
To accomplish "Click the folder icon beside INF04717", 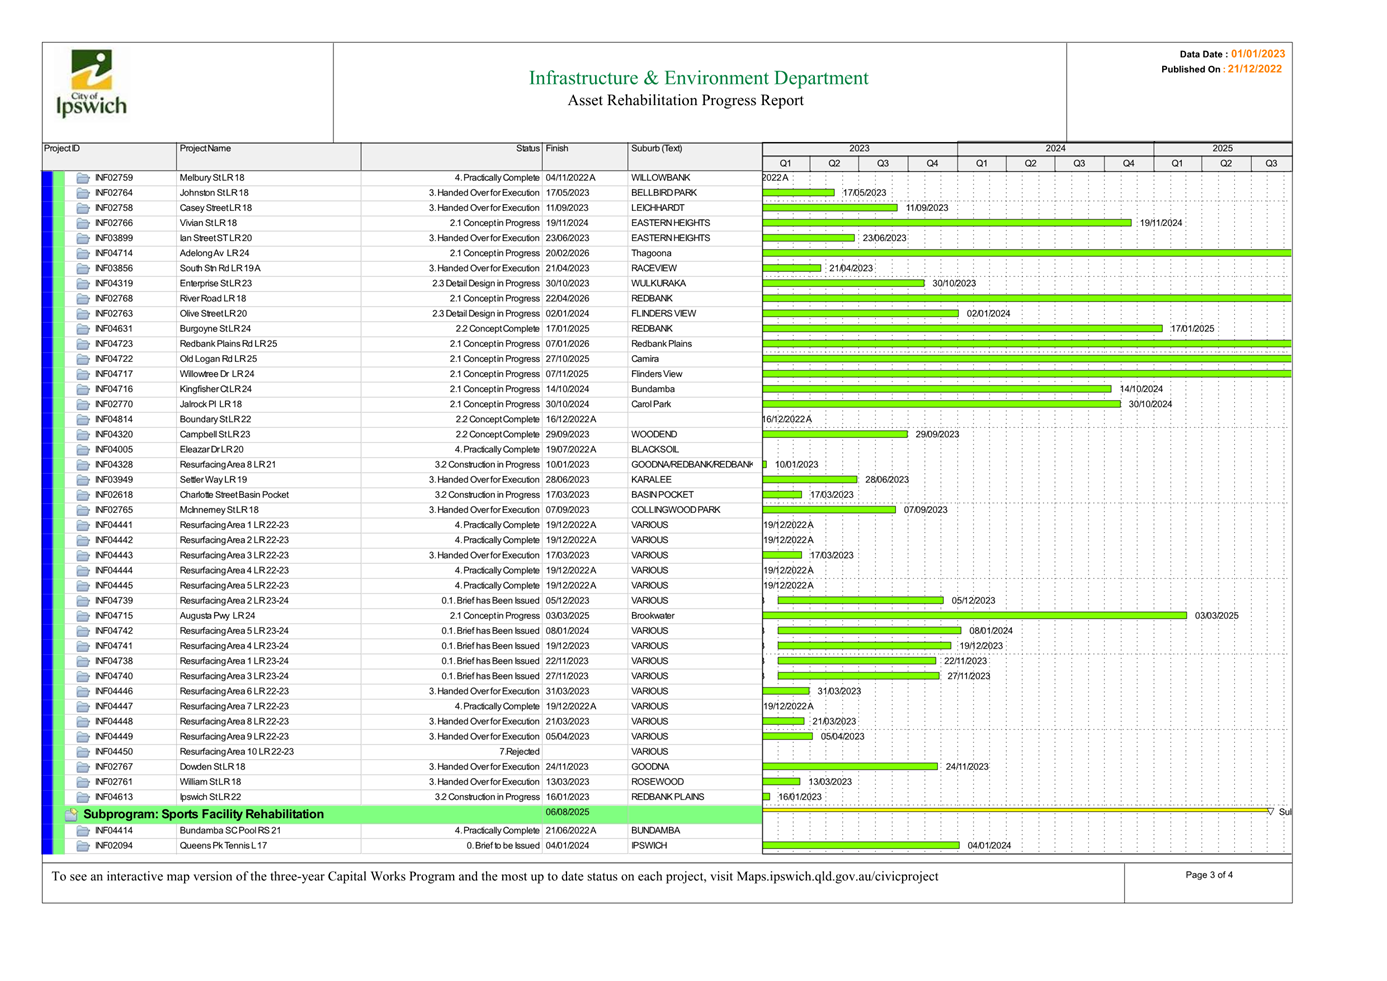I will (83, 374).
